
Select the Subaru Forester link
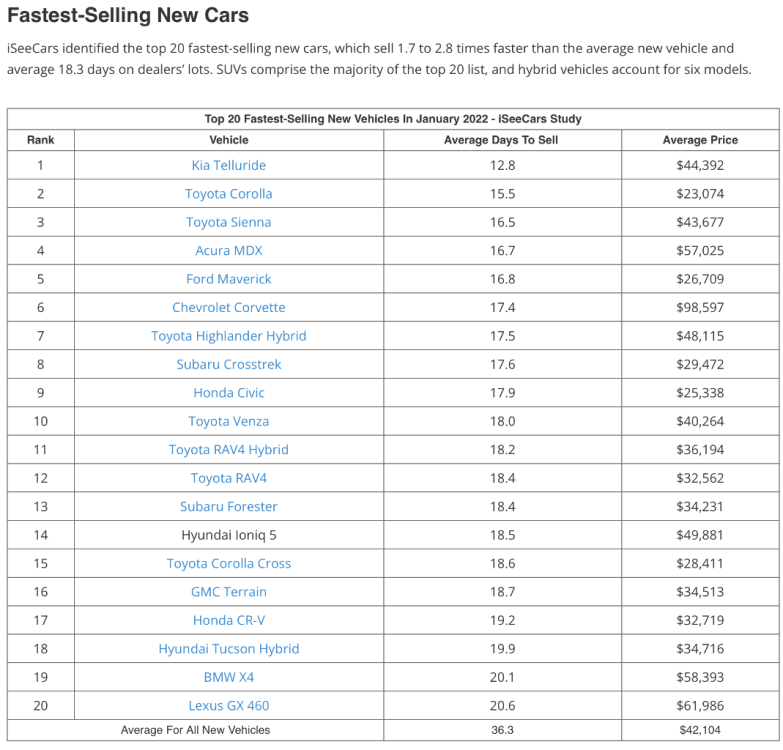pyautogui.click(x=228, y=507)
